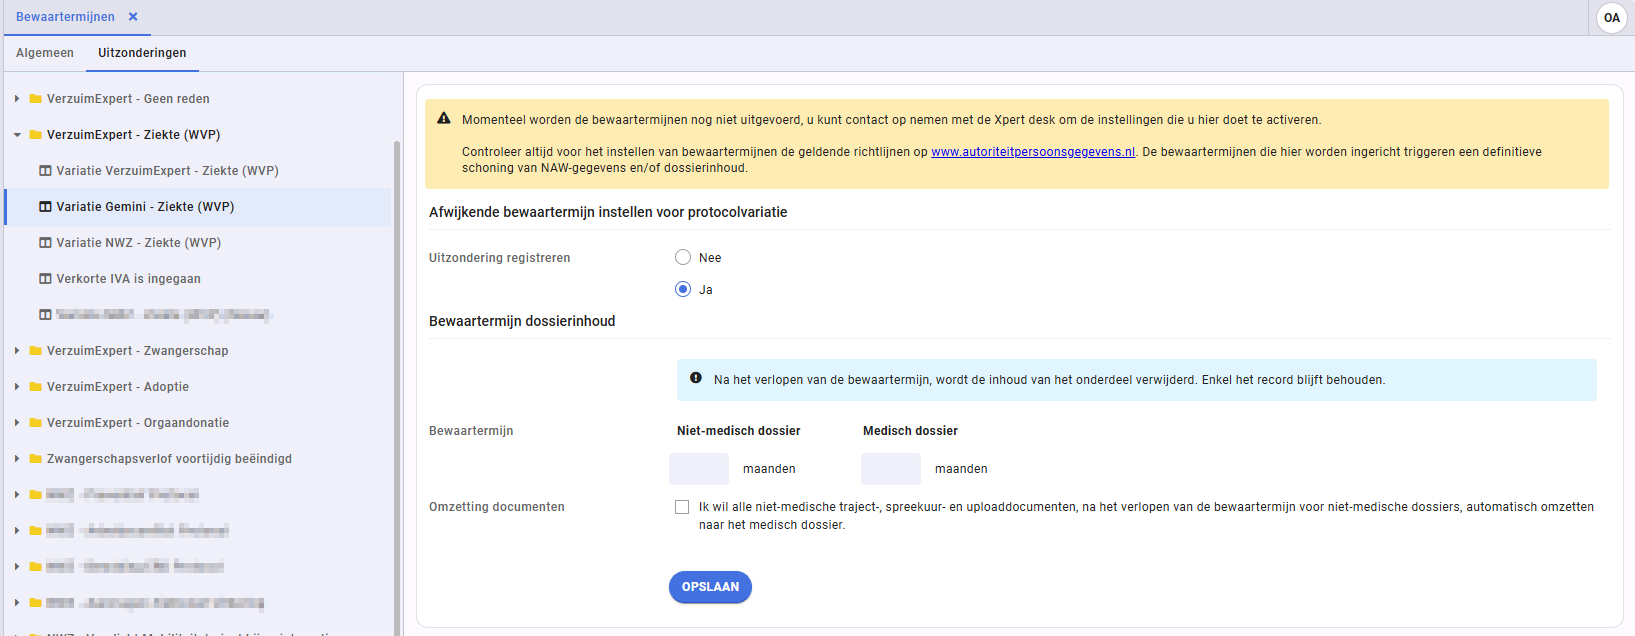Screen dimensions: 1635x636
Task: Tick the Omzetting documenten checkbox
Action: pyautogui.click(x=682, y=507)
